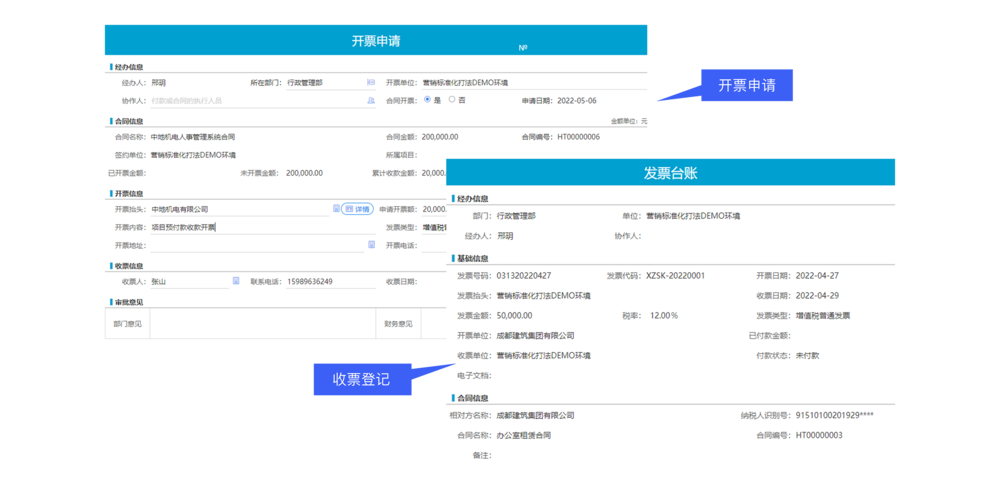Viewport: 1000px width, 499px height.
Task: Click the 发票代码 value XZSK-20220001
Action: [675, 276]
